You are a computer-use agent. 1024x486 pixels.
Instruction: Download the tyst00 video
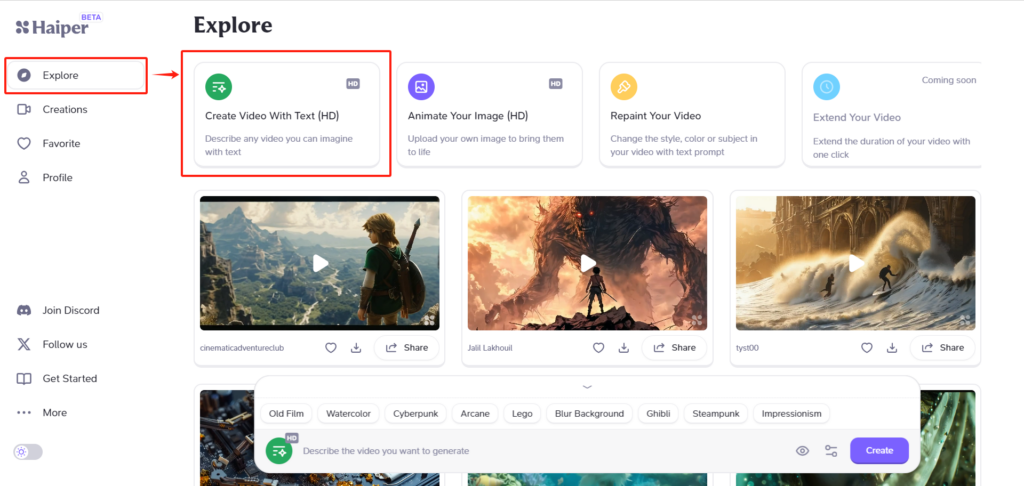891,348
